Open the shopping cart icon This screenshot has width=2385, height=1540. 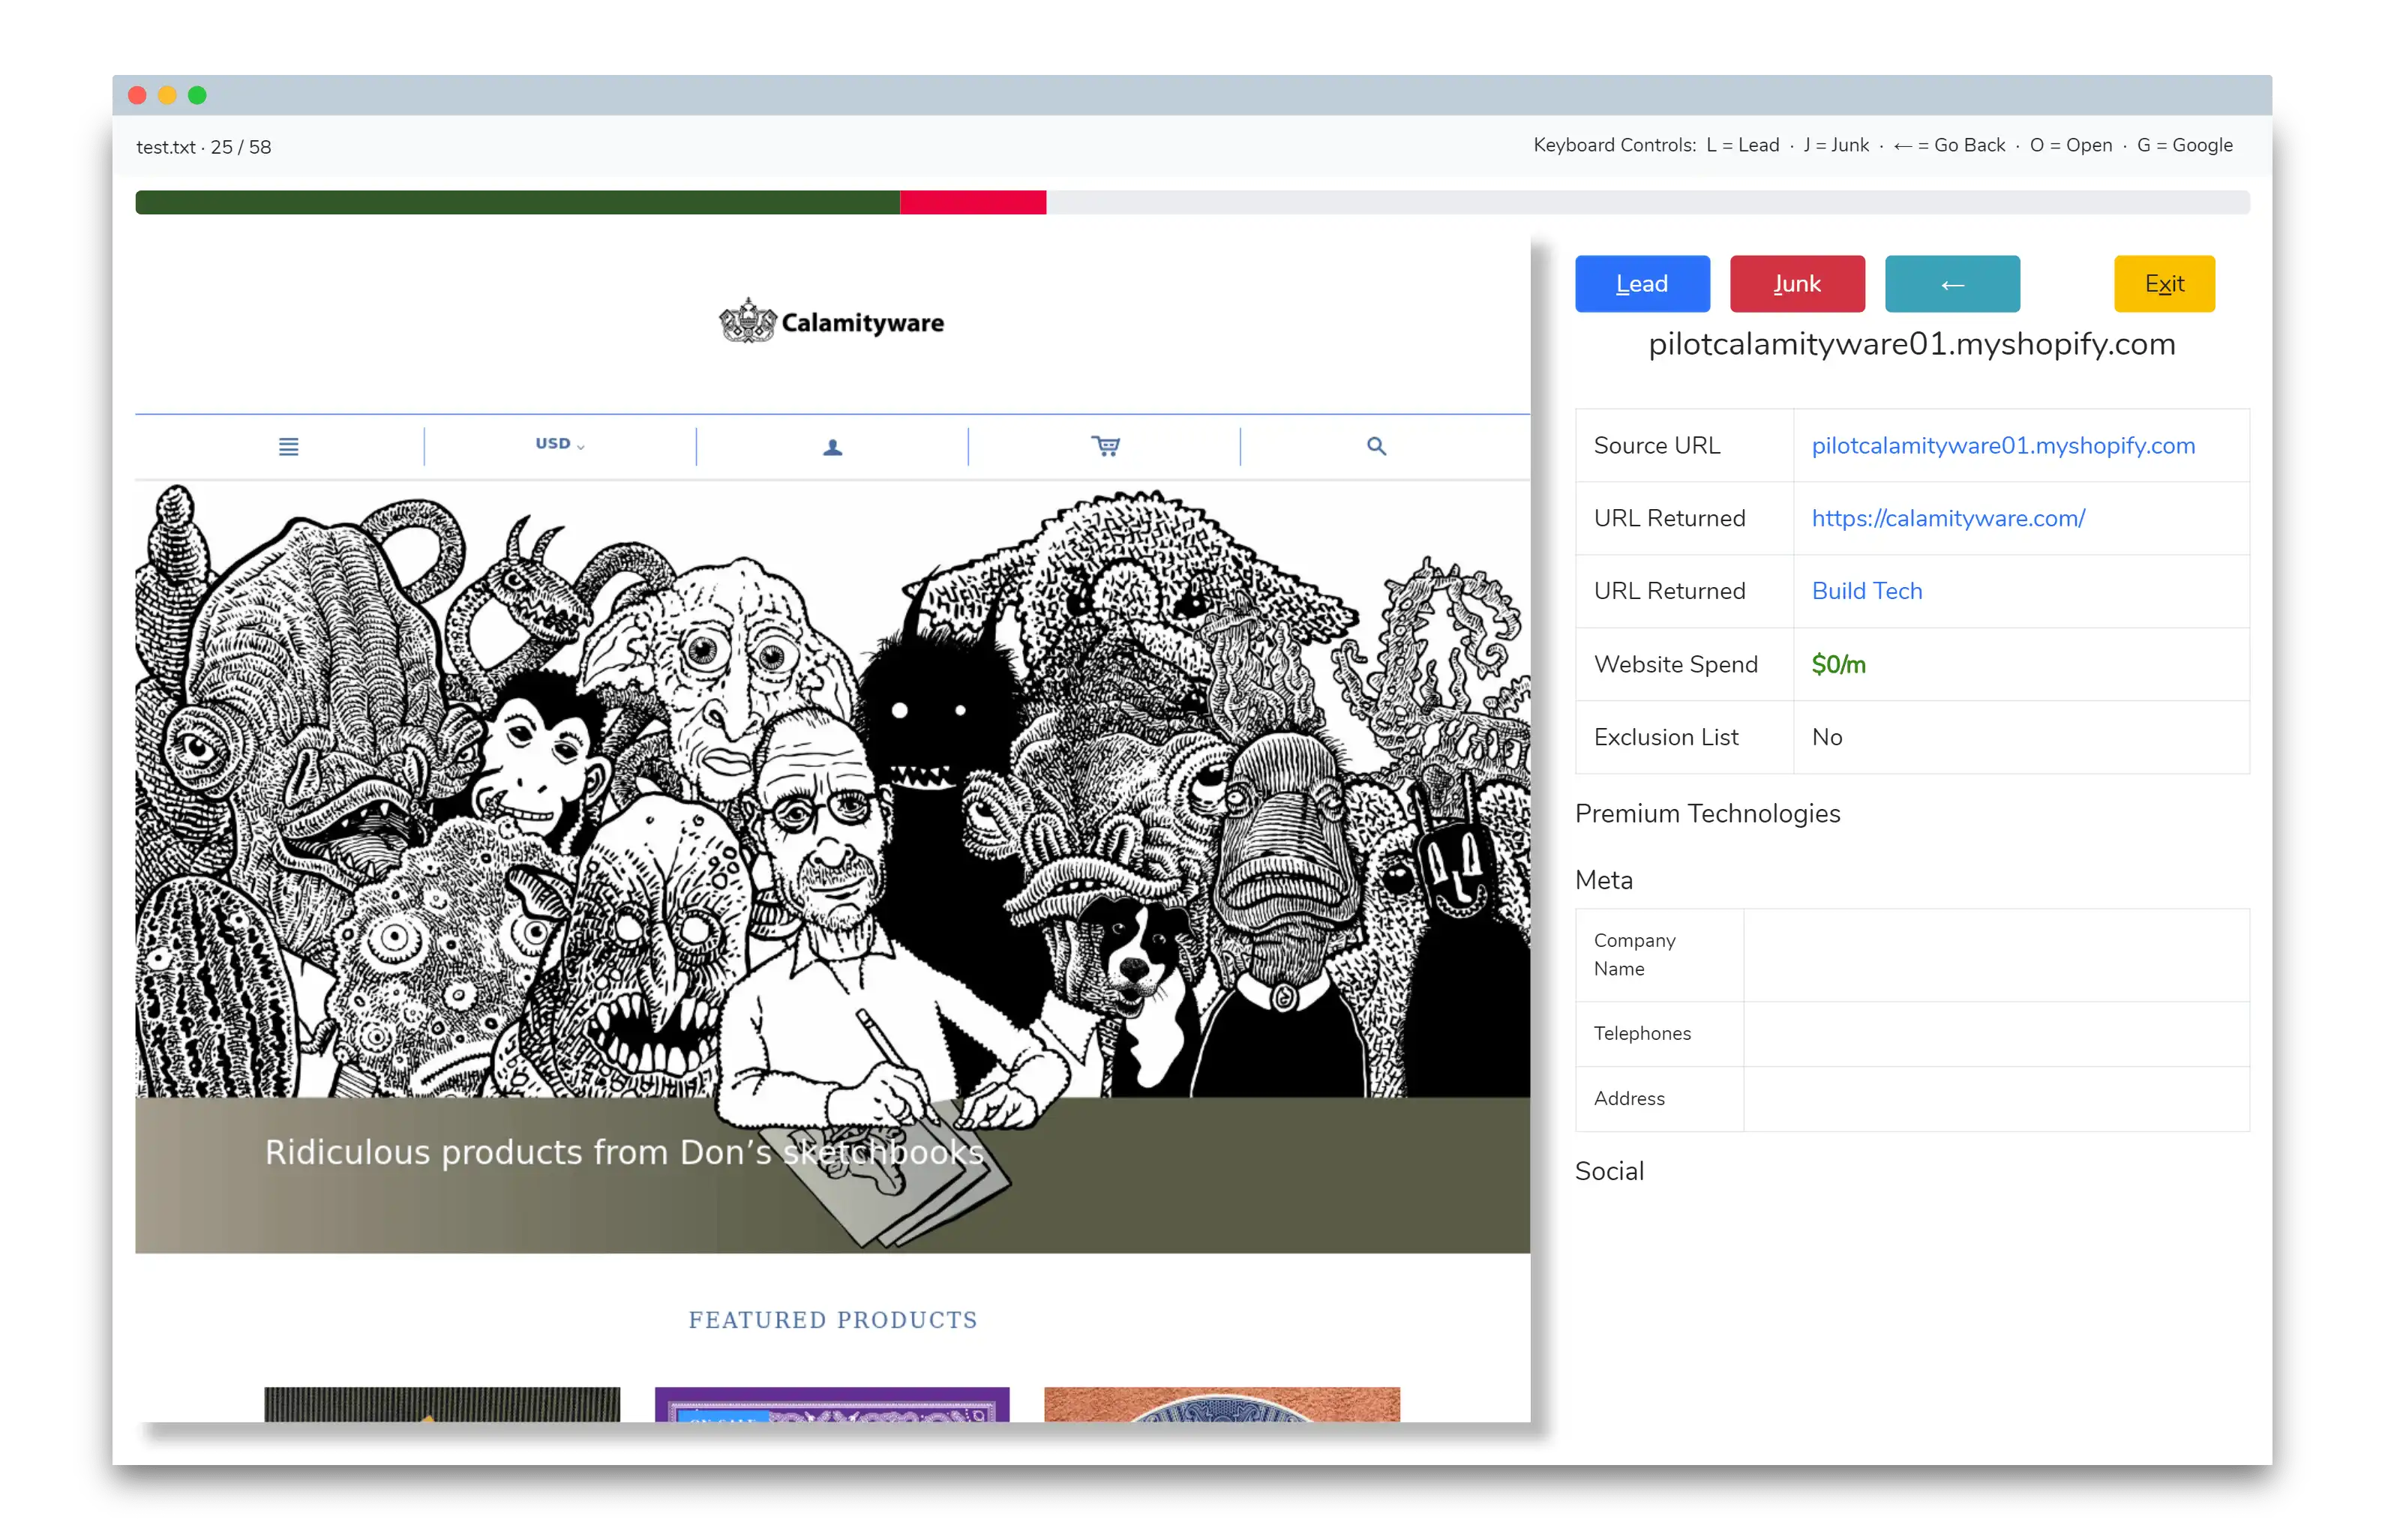[x=1105, y=446]
